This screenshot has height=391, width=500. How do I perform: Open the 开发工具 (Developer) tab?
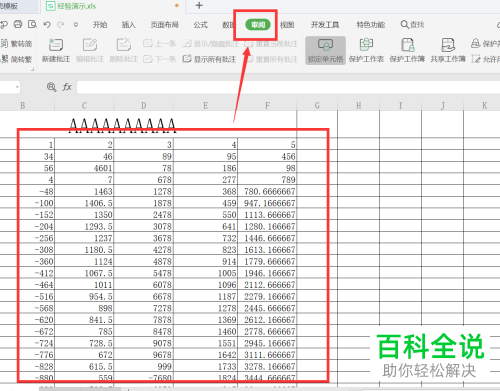click(x=325, y=25)
